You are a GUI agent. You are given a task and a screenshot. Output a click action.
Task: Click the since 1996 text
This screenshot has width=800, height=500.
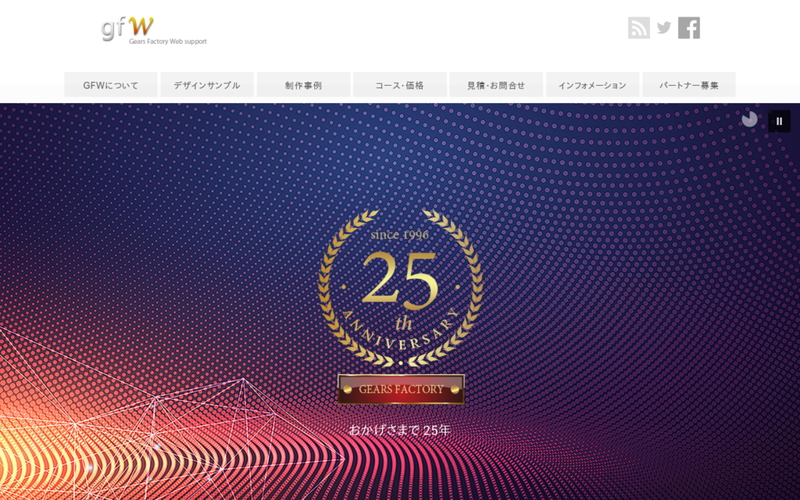pos(399,235)
